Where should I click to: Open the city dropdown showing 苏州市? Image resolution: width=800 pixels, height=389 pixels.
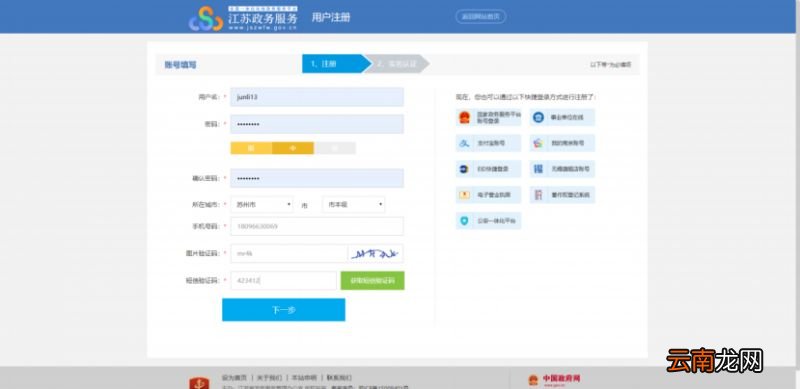(262, 204)
